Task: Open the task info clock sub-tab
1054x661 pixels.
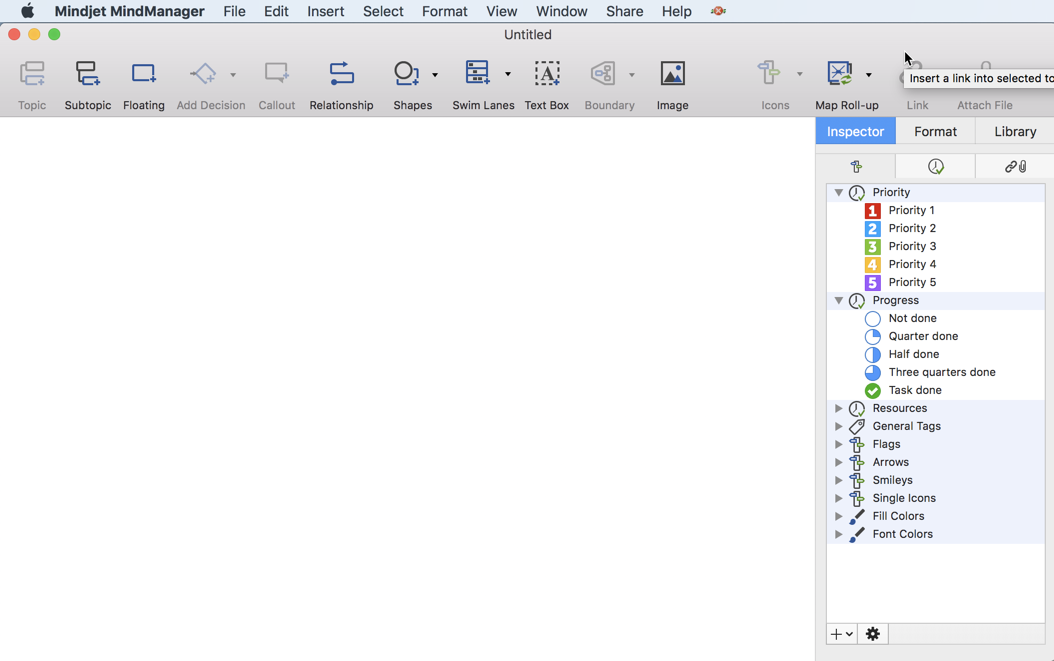Action: click(x=935, y=166)
